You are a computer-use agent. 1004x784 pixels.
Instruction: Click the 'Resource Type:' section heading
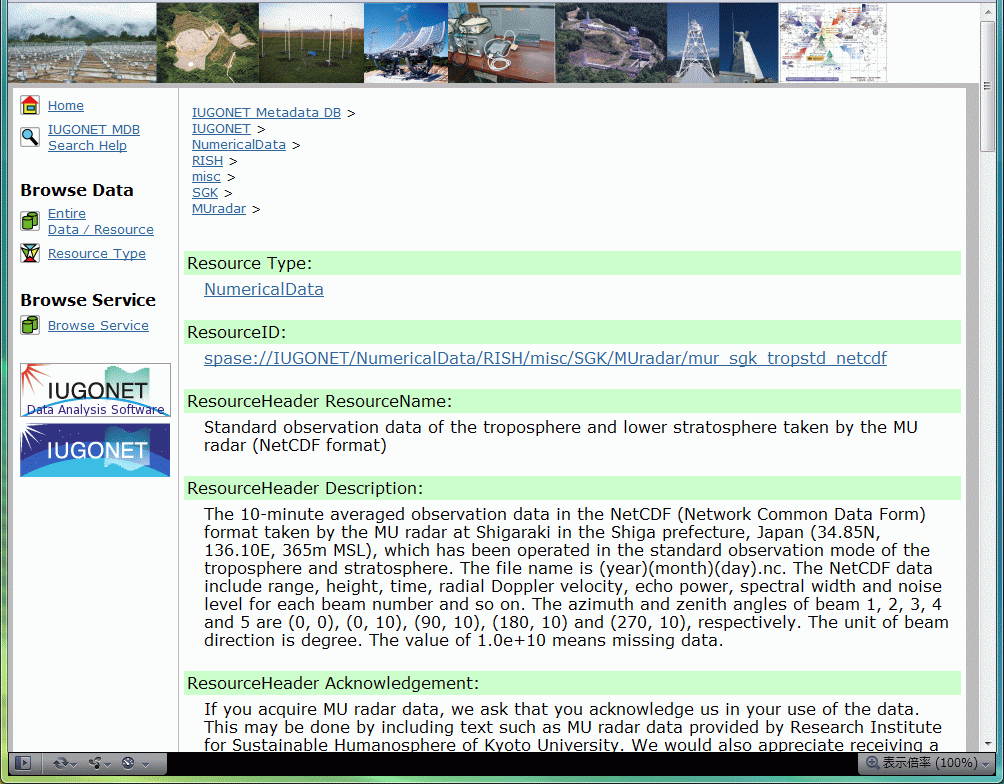(250, 263)
